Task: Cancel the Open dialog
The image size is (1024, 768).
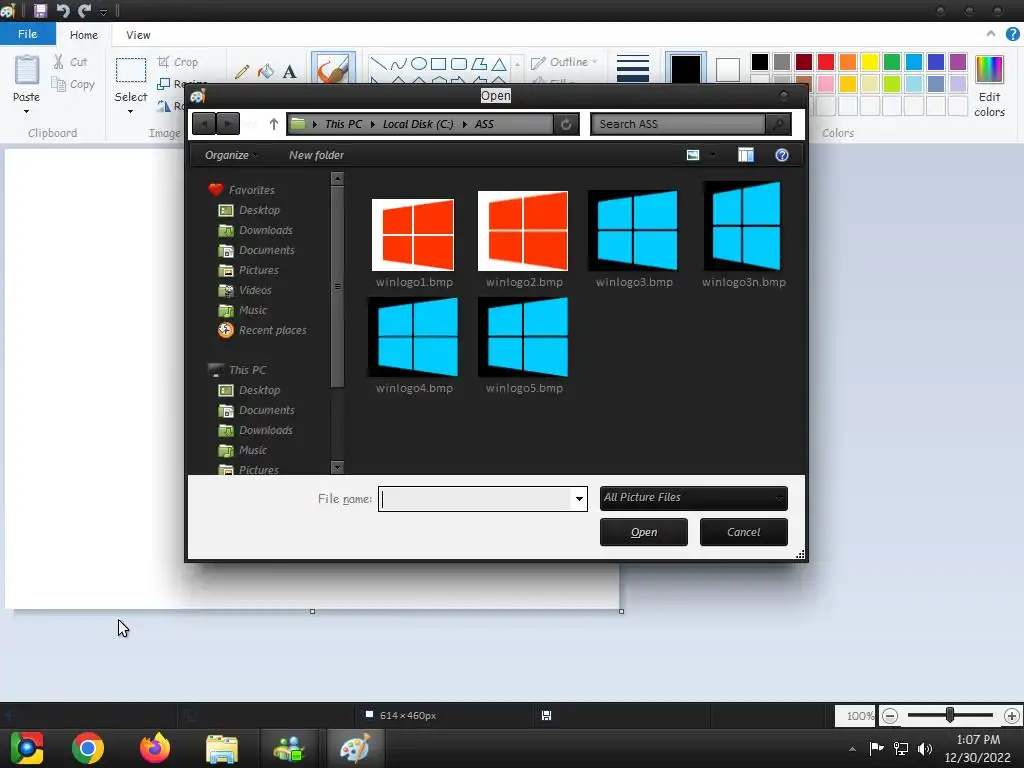Action: (x=744, y=532)
